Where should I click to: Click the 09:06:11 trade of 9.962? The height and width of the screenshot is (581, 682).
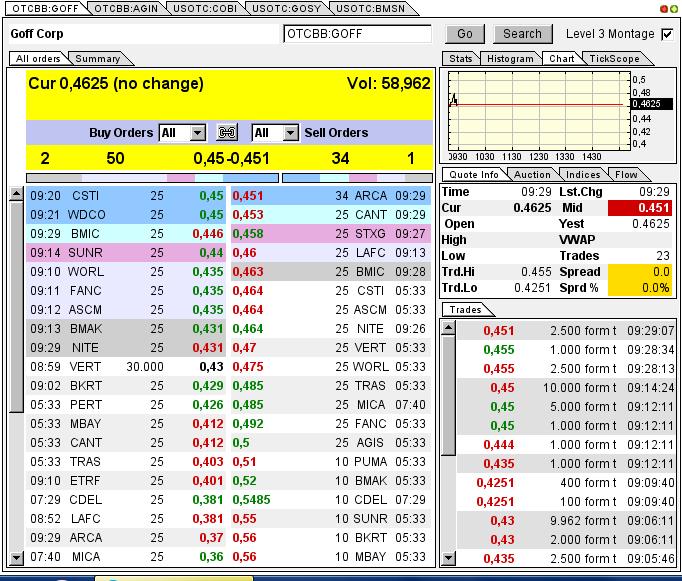point(566,521)
